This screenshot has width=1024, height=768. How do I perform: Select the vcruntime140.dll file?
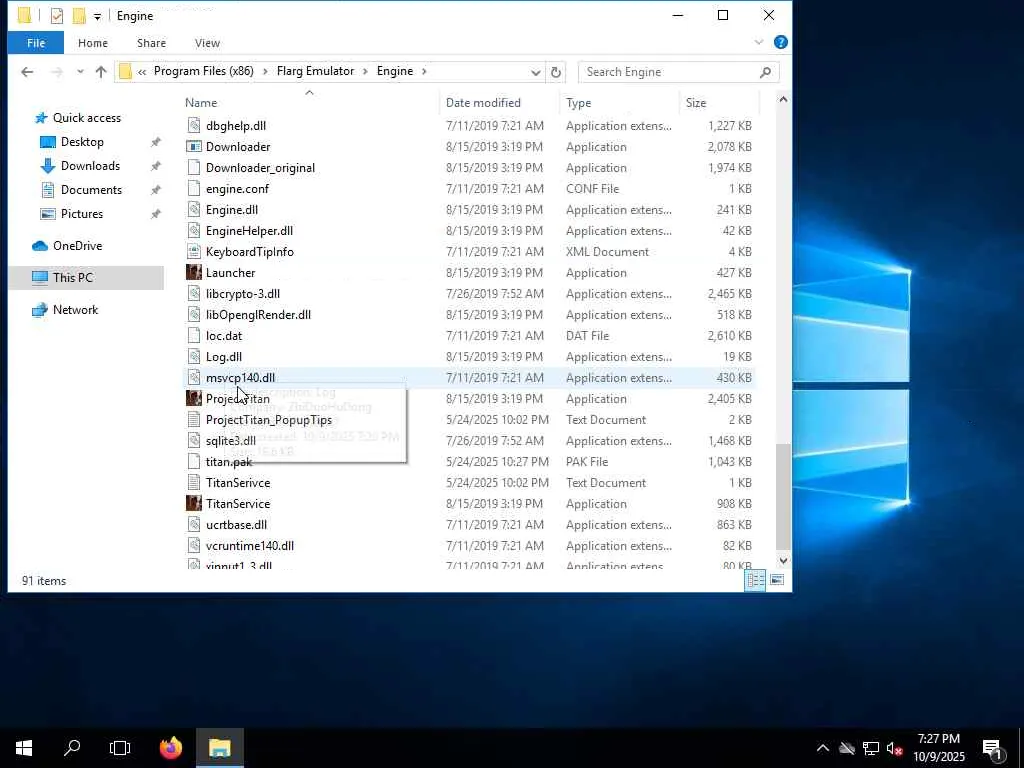[x=470, y=545]
